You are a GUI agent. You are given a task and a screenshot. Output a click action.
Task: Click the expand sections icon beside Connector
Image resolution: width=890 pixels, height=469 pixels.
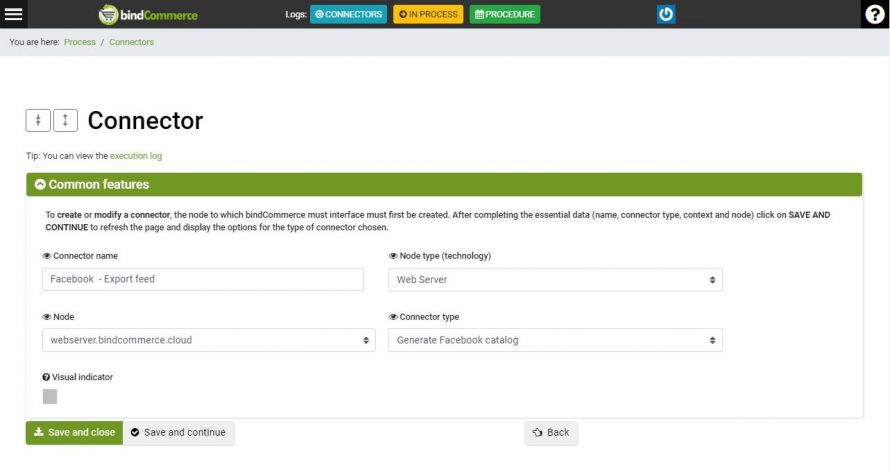click(x=65, y=120)
